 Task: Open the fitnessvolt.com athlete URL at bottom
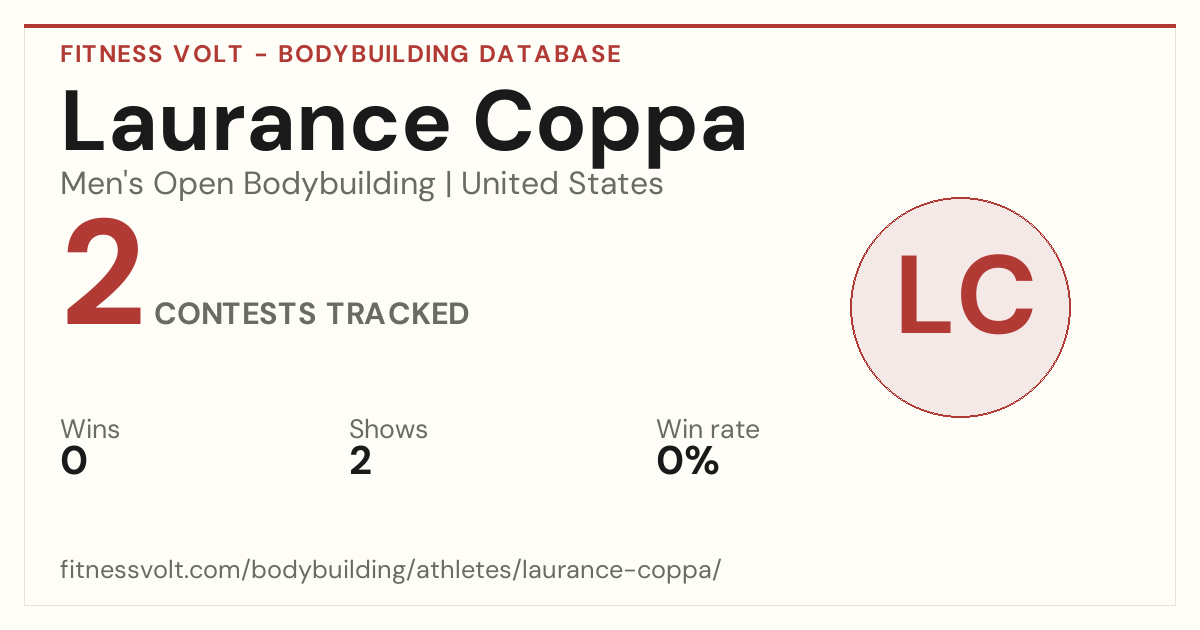(391, 570)
